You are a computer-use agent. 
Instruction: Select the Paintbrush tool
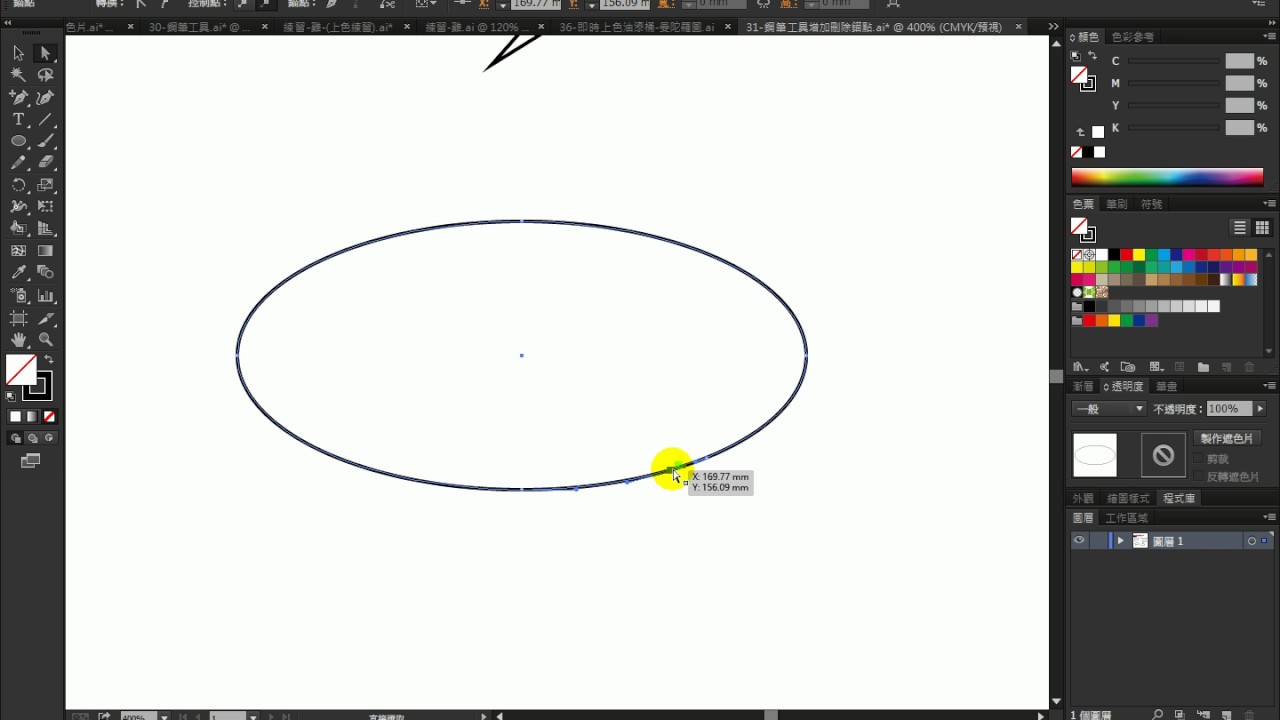click(x=45, y=141)
